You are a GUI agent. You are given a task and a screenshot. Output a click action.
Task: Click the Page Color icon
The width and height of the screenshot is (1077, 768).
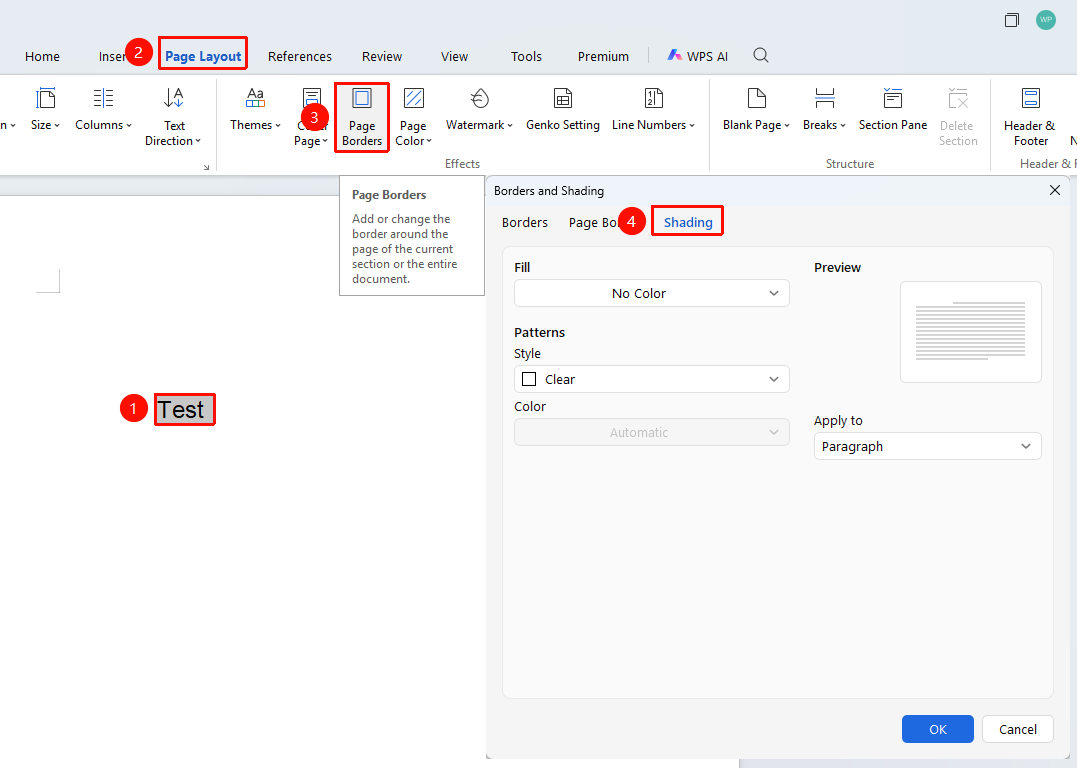[413, 98]
